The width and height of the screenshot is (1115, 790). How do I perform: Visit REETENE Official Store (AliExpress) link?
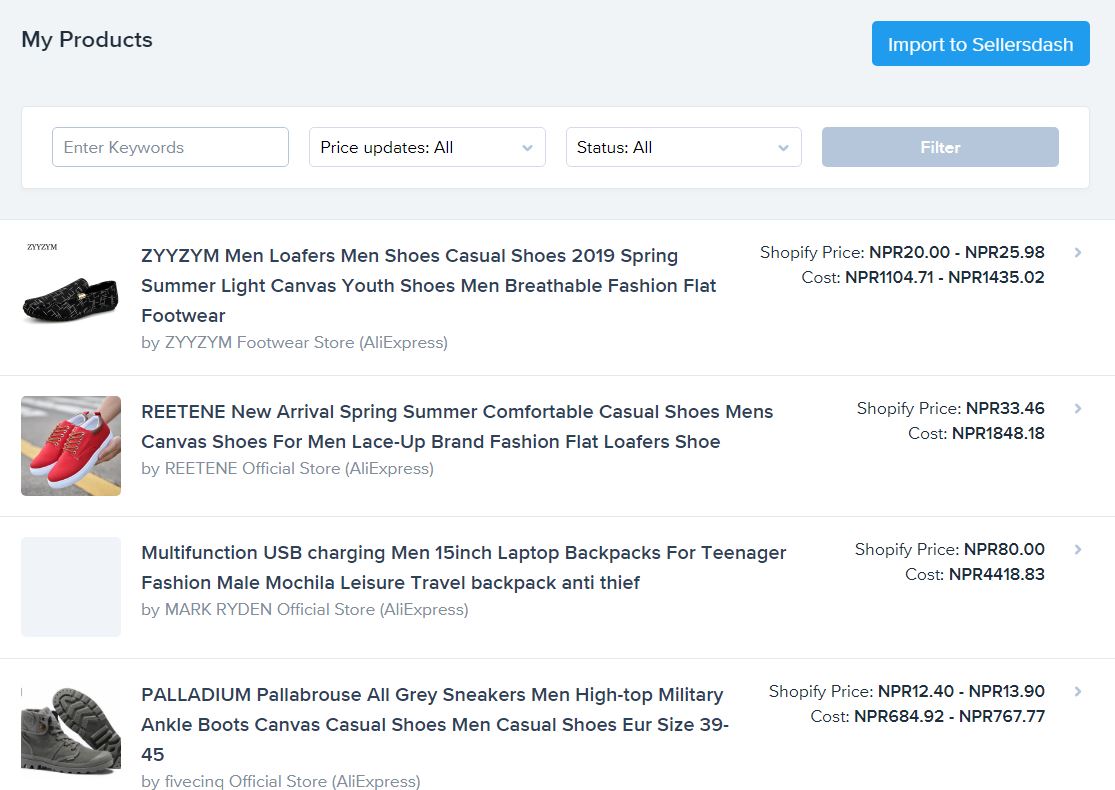(299, 469)
